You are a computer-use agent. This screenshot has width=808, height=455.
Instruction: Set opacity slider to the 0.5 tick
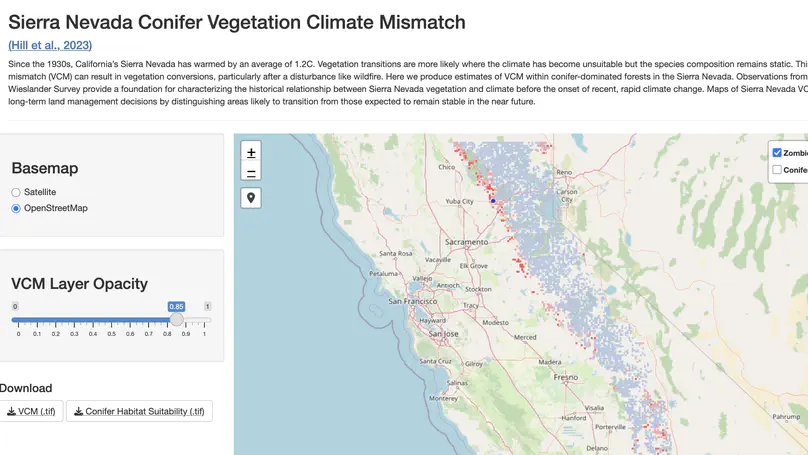(111, 320)
